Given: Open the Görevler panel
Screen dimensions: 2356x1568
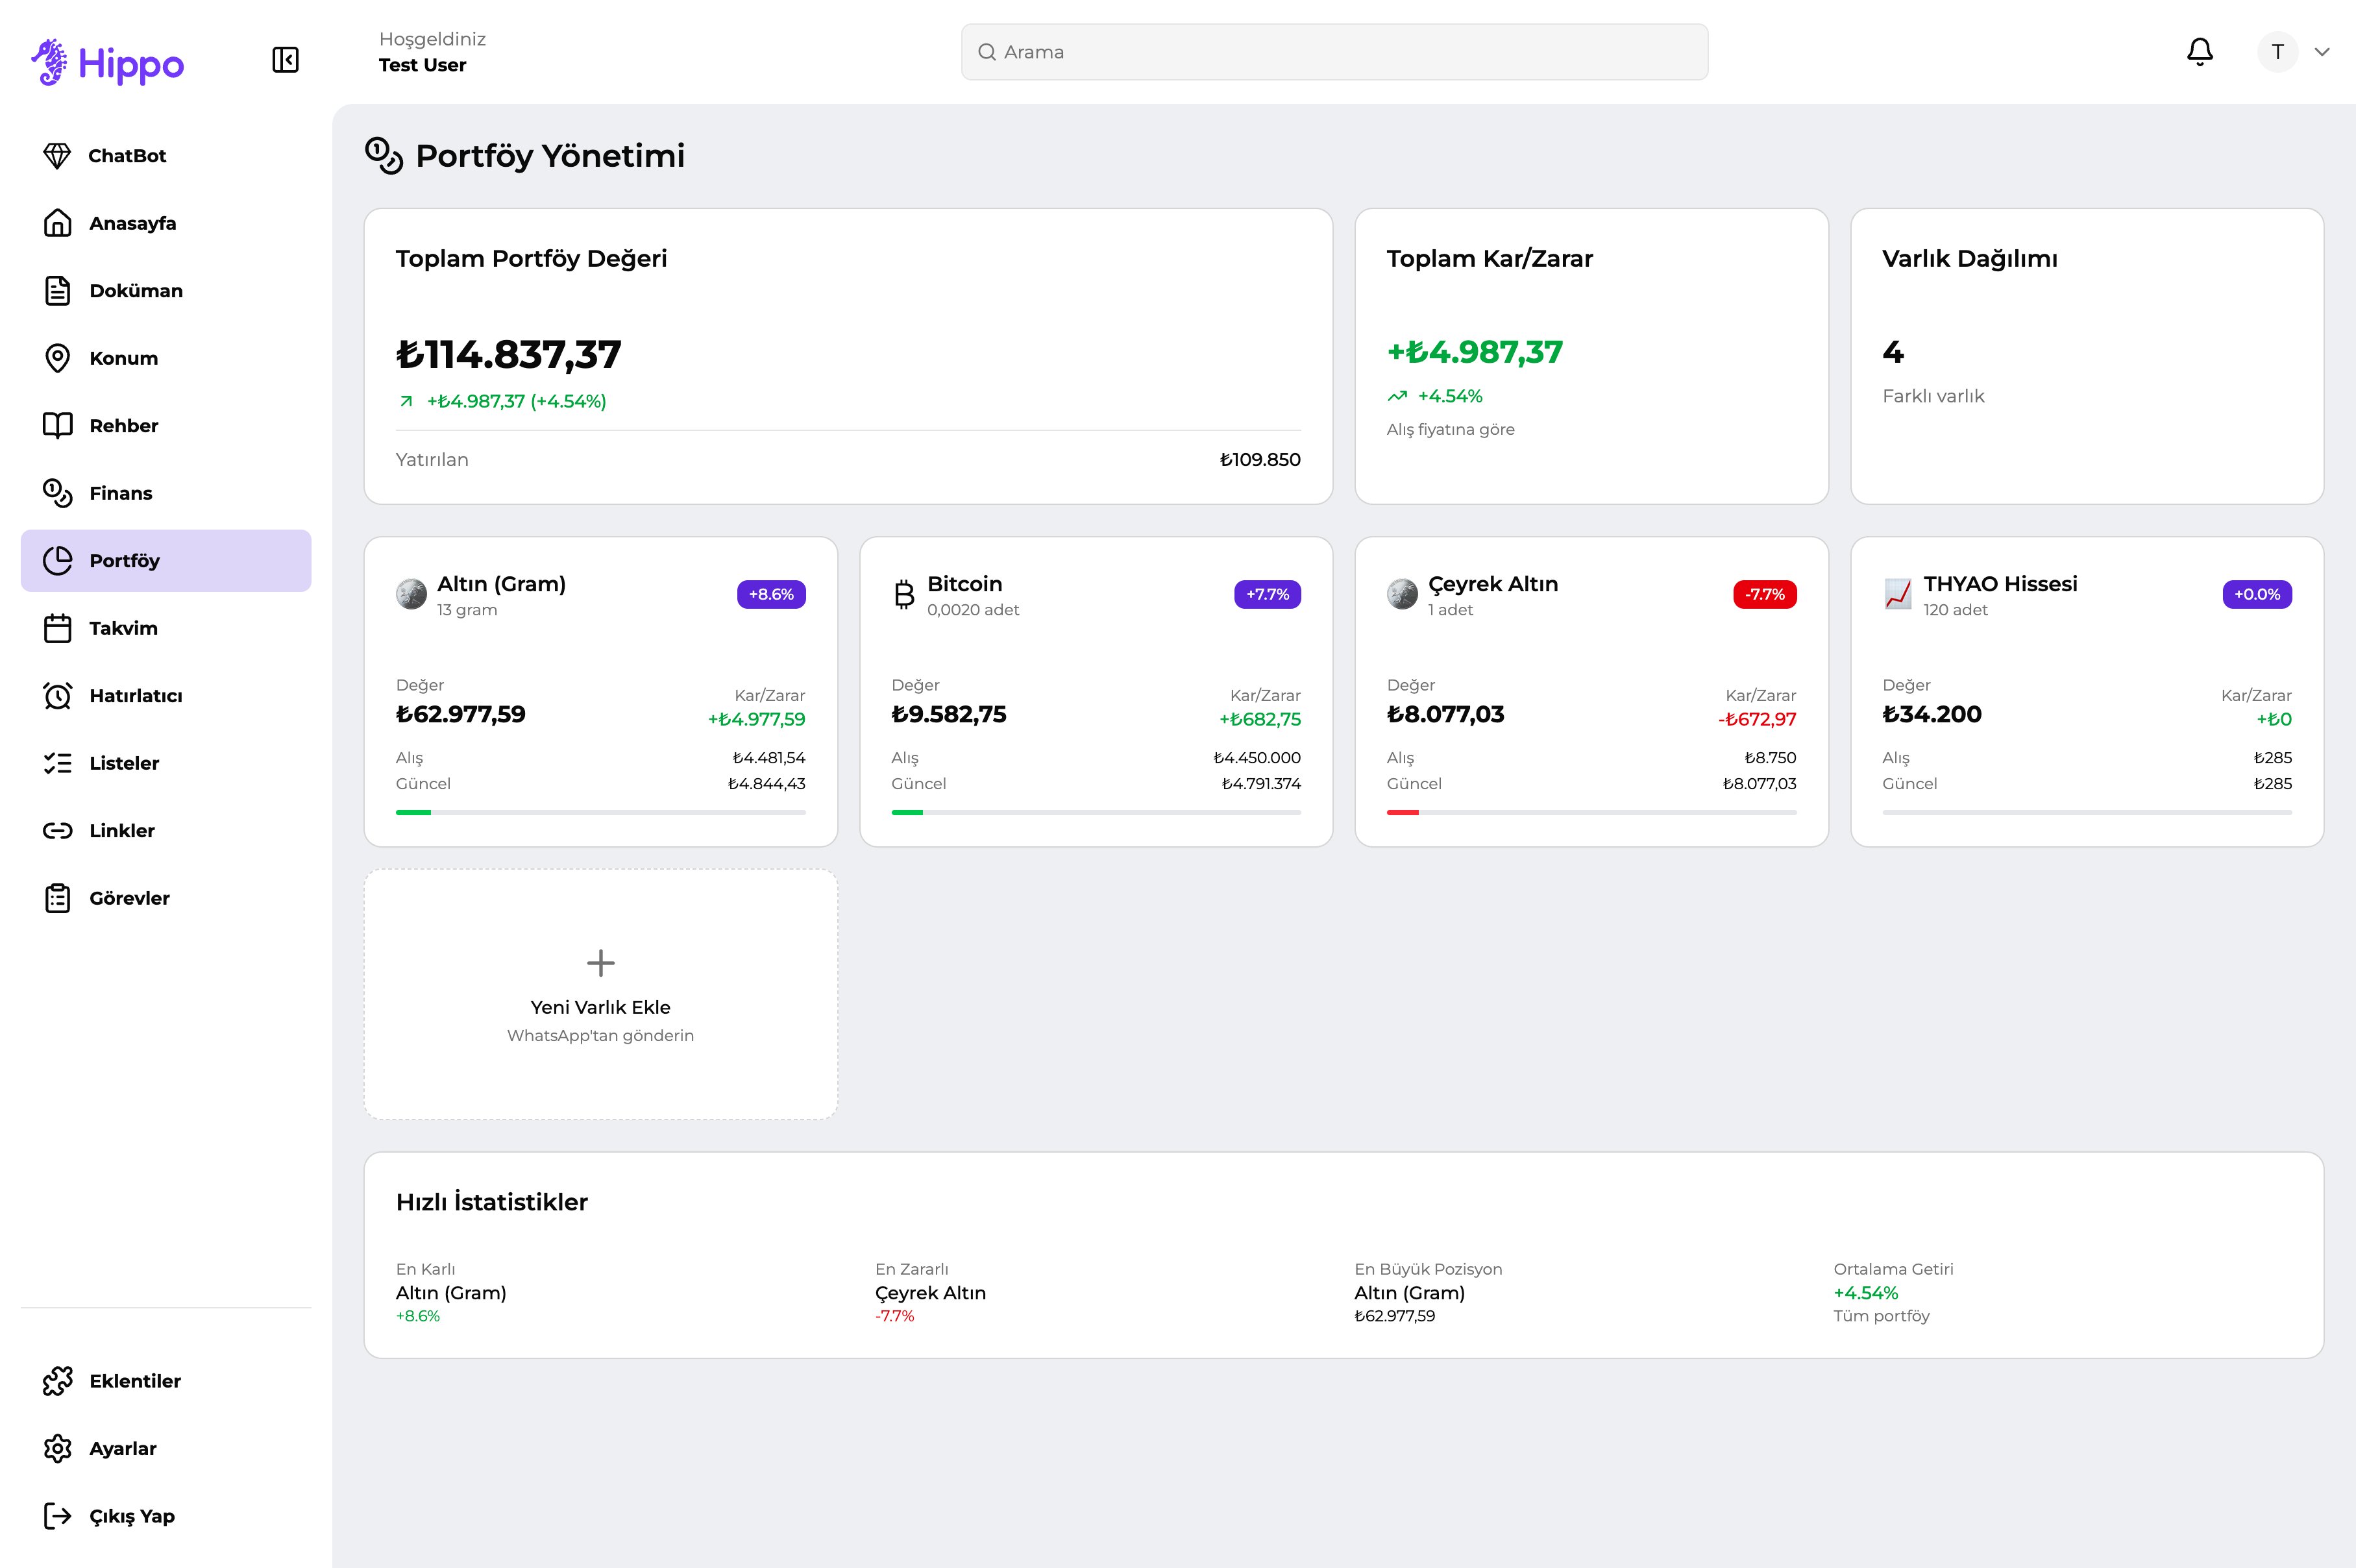Looking at the screenshot, I should pyautogui.click(x=128, y=897).
